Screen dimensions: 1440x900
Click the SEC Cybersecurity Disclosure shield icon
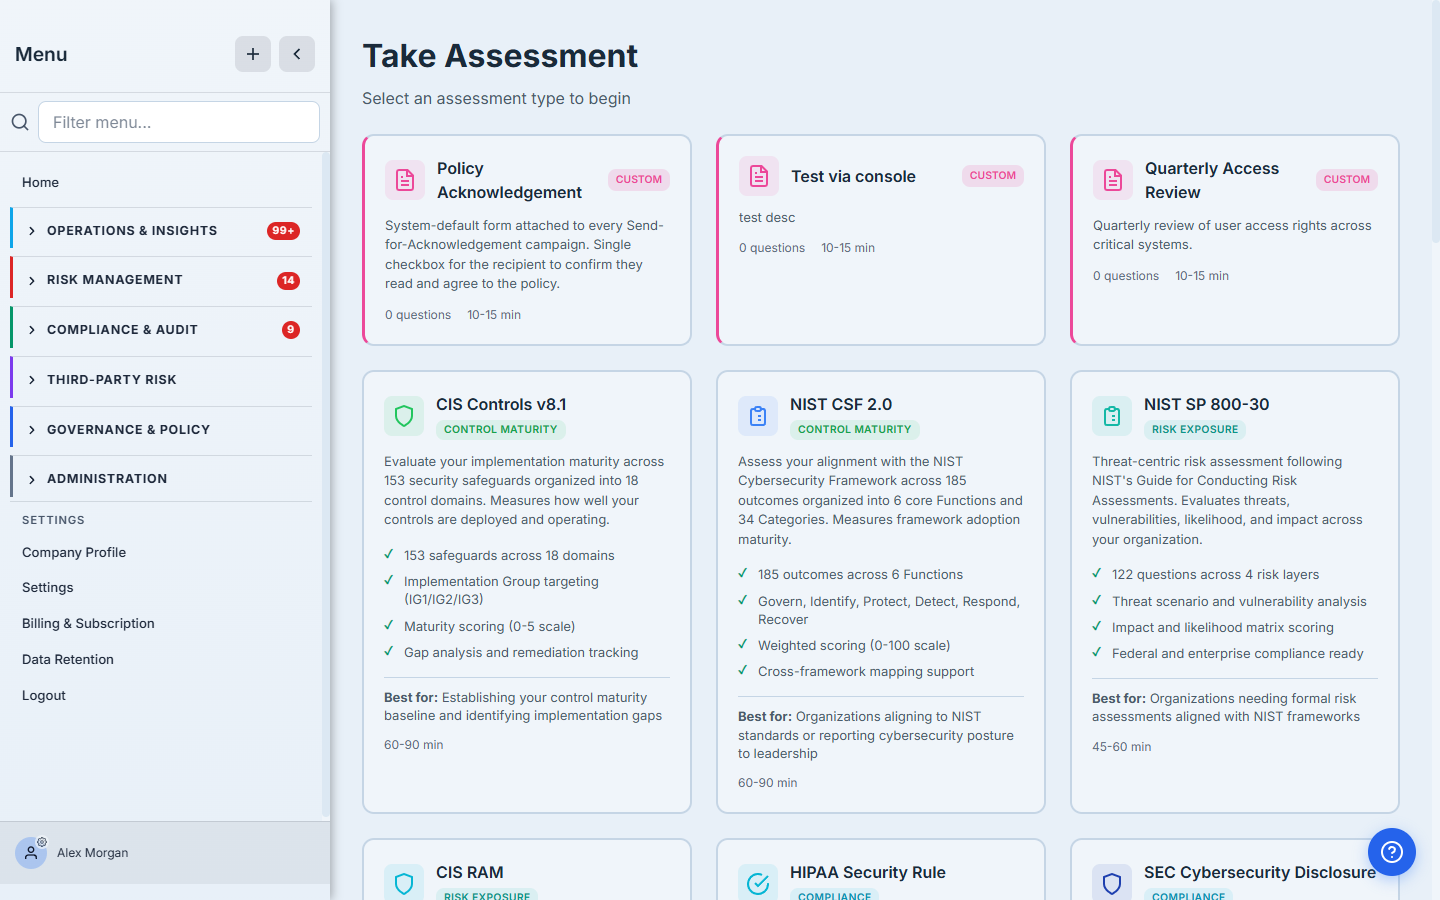[1112, 882]
